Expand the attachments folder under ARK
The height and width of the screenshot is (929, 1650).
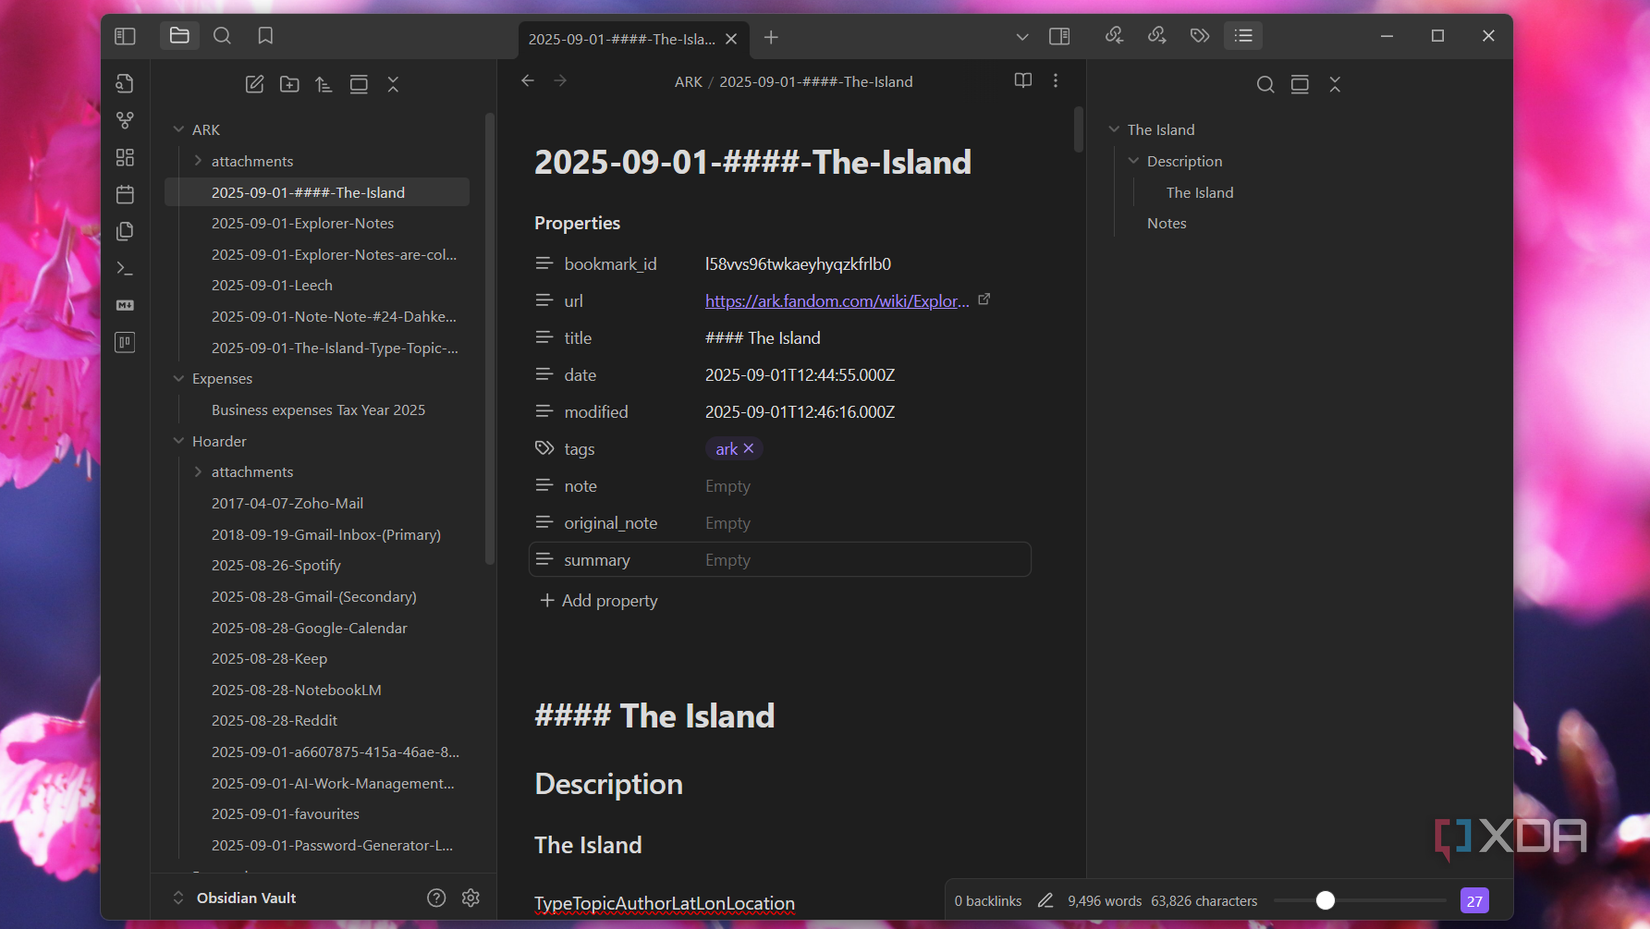[x=198, y=160]
